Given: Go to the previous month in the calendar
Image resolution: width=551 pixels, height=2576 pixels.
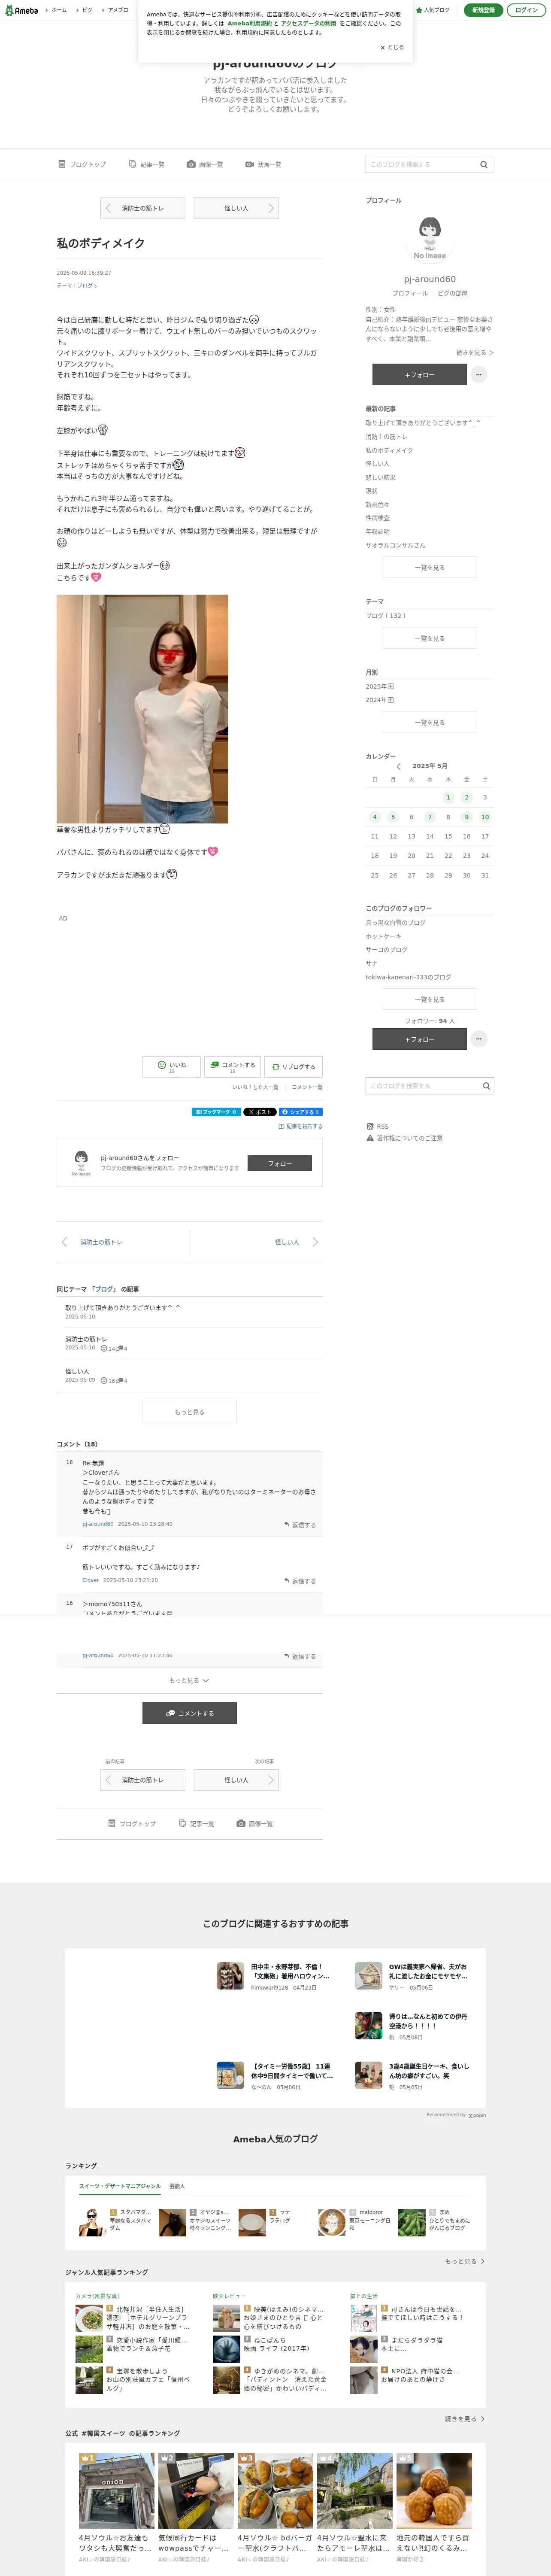Looking at the screenshot, I should [x=398, y=766].
